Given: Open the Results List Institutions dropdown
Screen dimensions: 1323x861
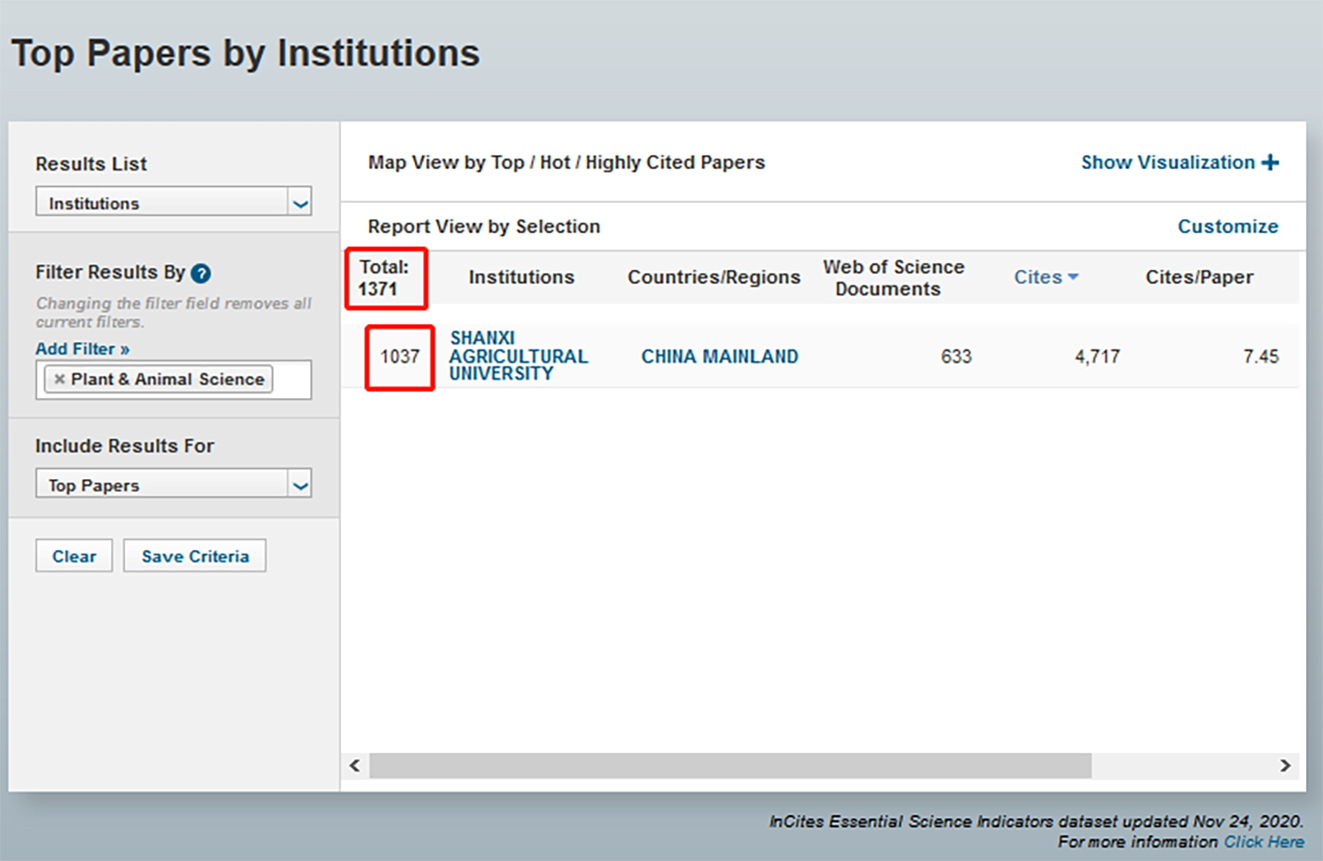Looking at the screenshot, I should (x=299, y=203).
